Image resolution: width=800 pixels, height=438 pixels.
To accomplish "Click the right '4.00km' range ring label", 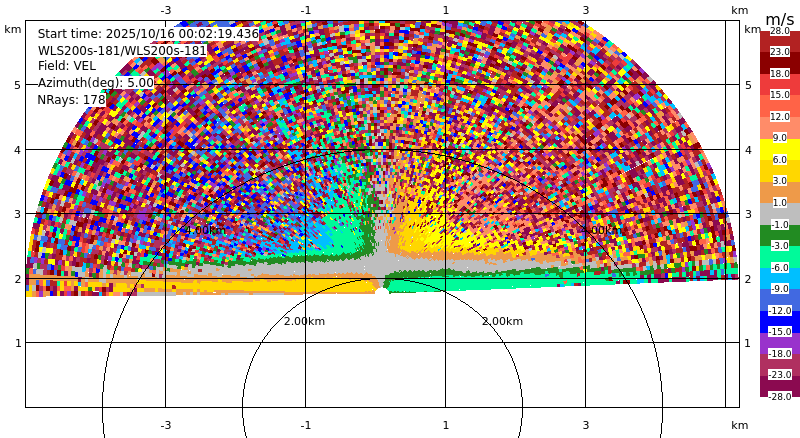I will 602,230.
